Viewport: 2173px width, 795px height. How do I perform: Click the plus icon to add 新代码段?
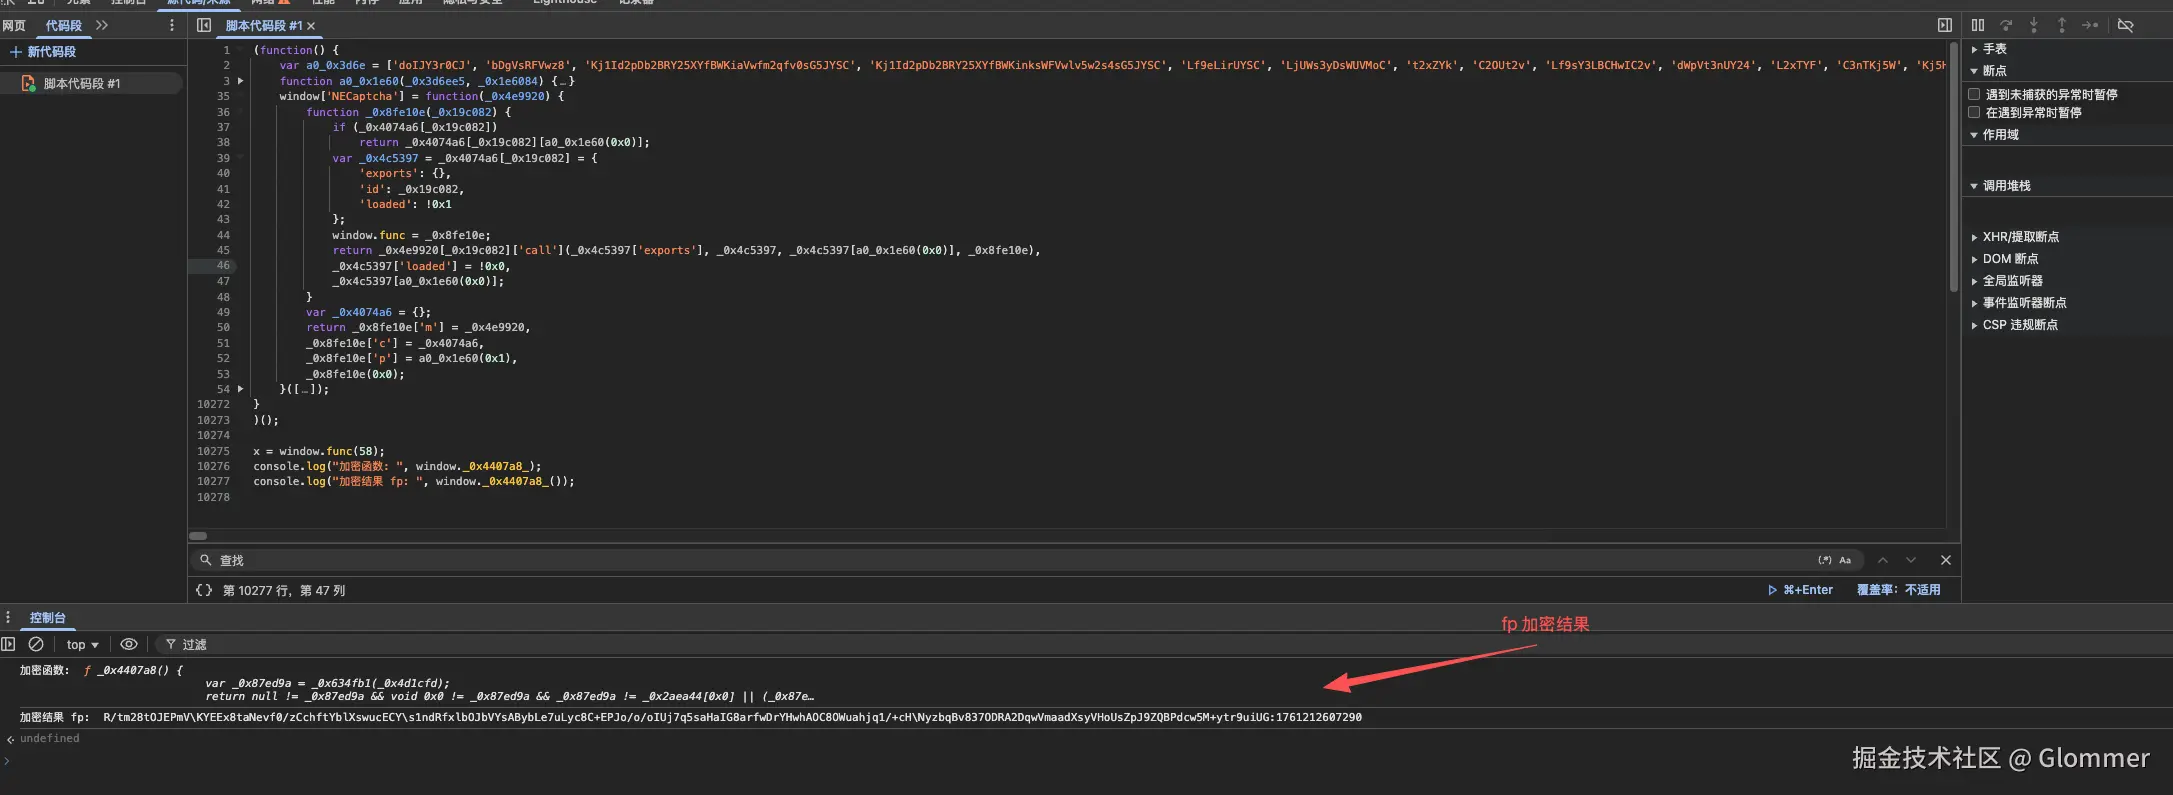(15, 51)
